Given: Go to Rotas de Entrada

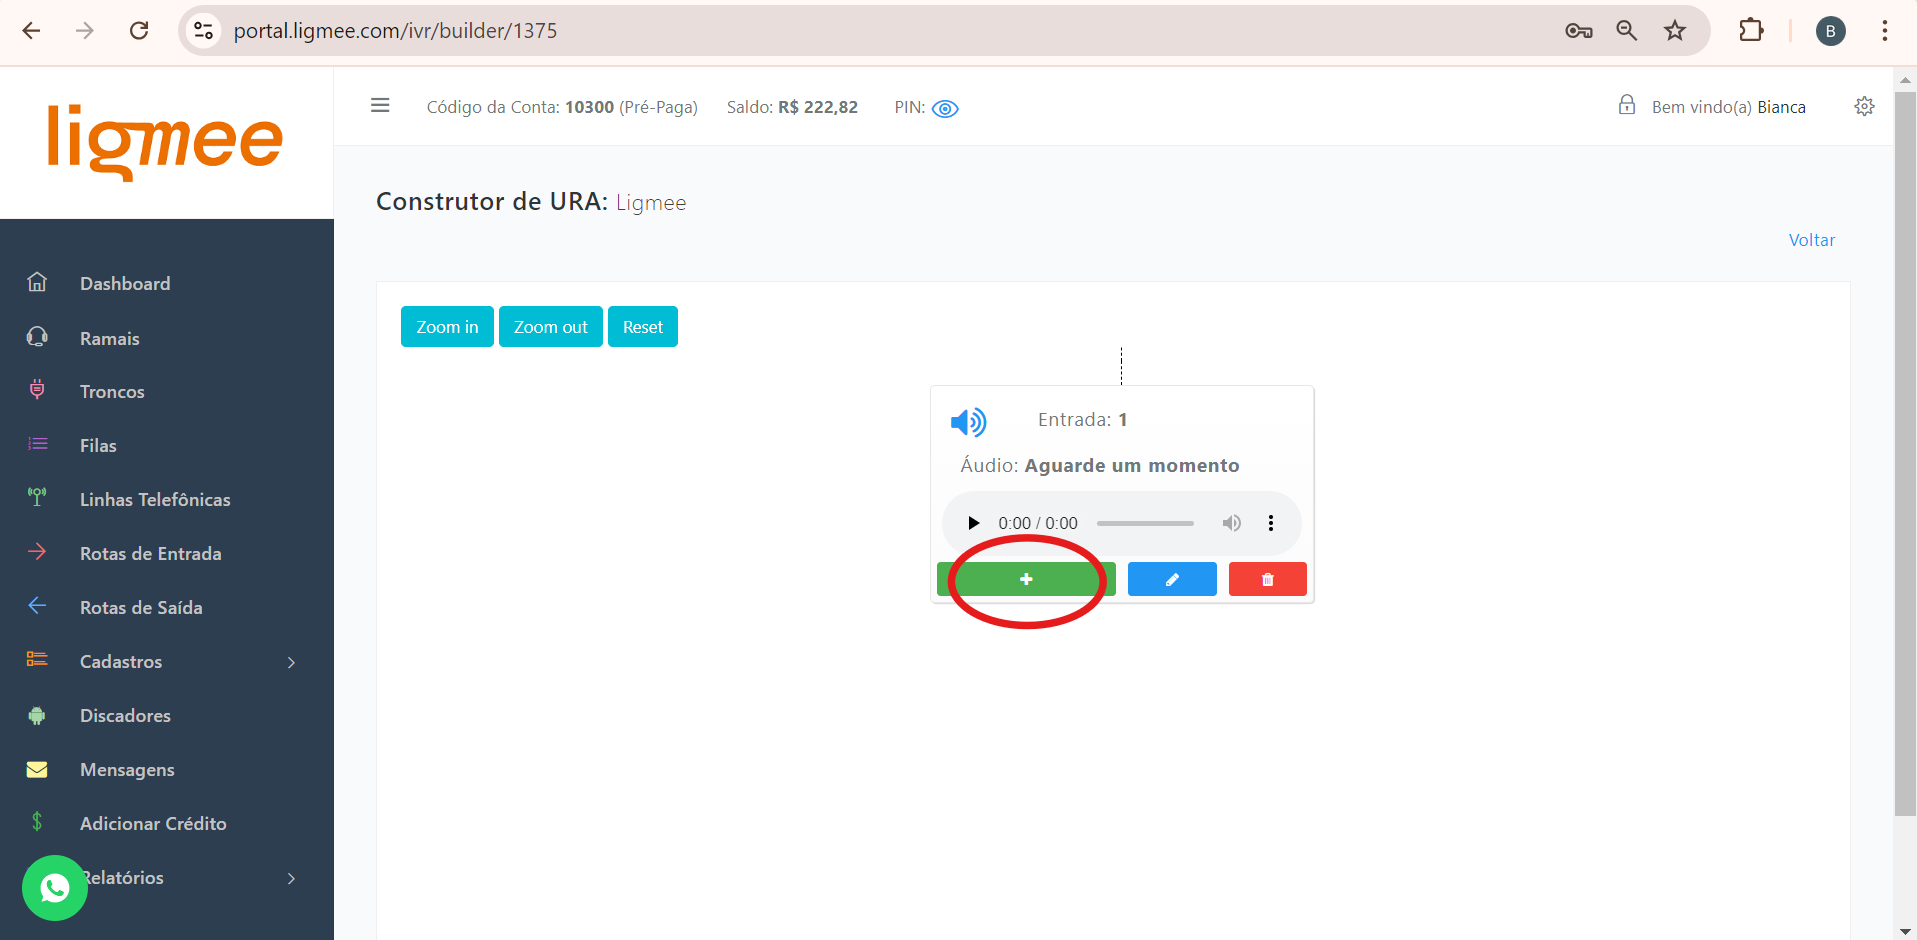Looking at the screenshot, I should (x=150, y=554).
